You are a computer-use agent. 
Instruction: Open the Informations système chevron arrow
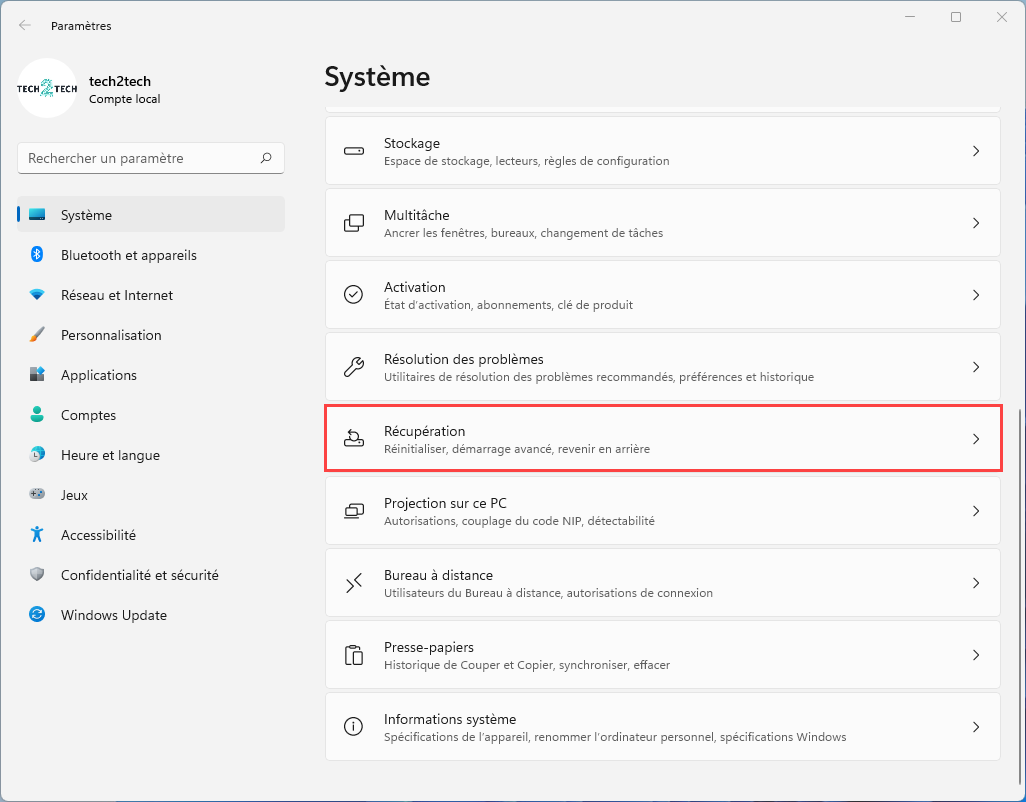pyautogui.click(x=976, y=727)
